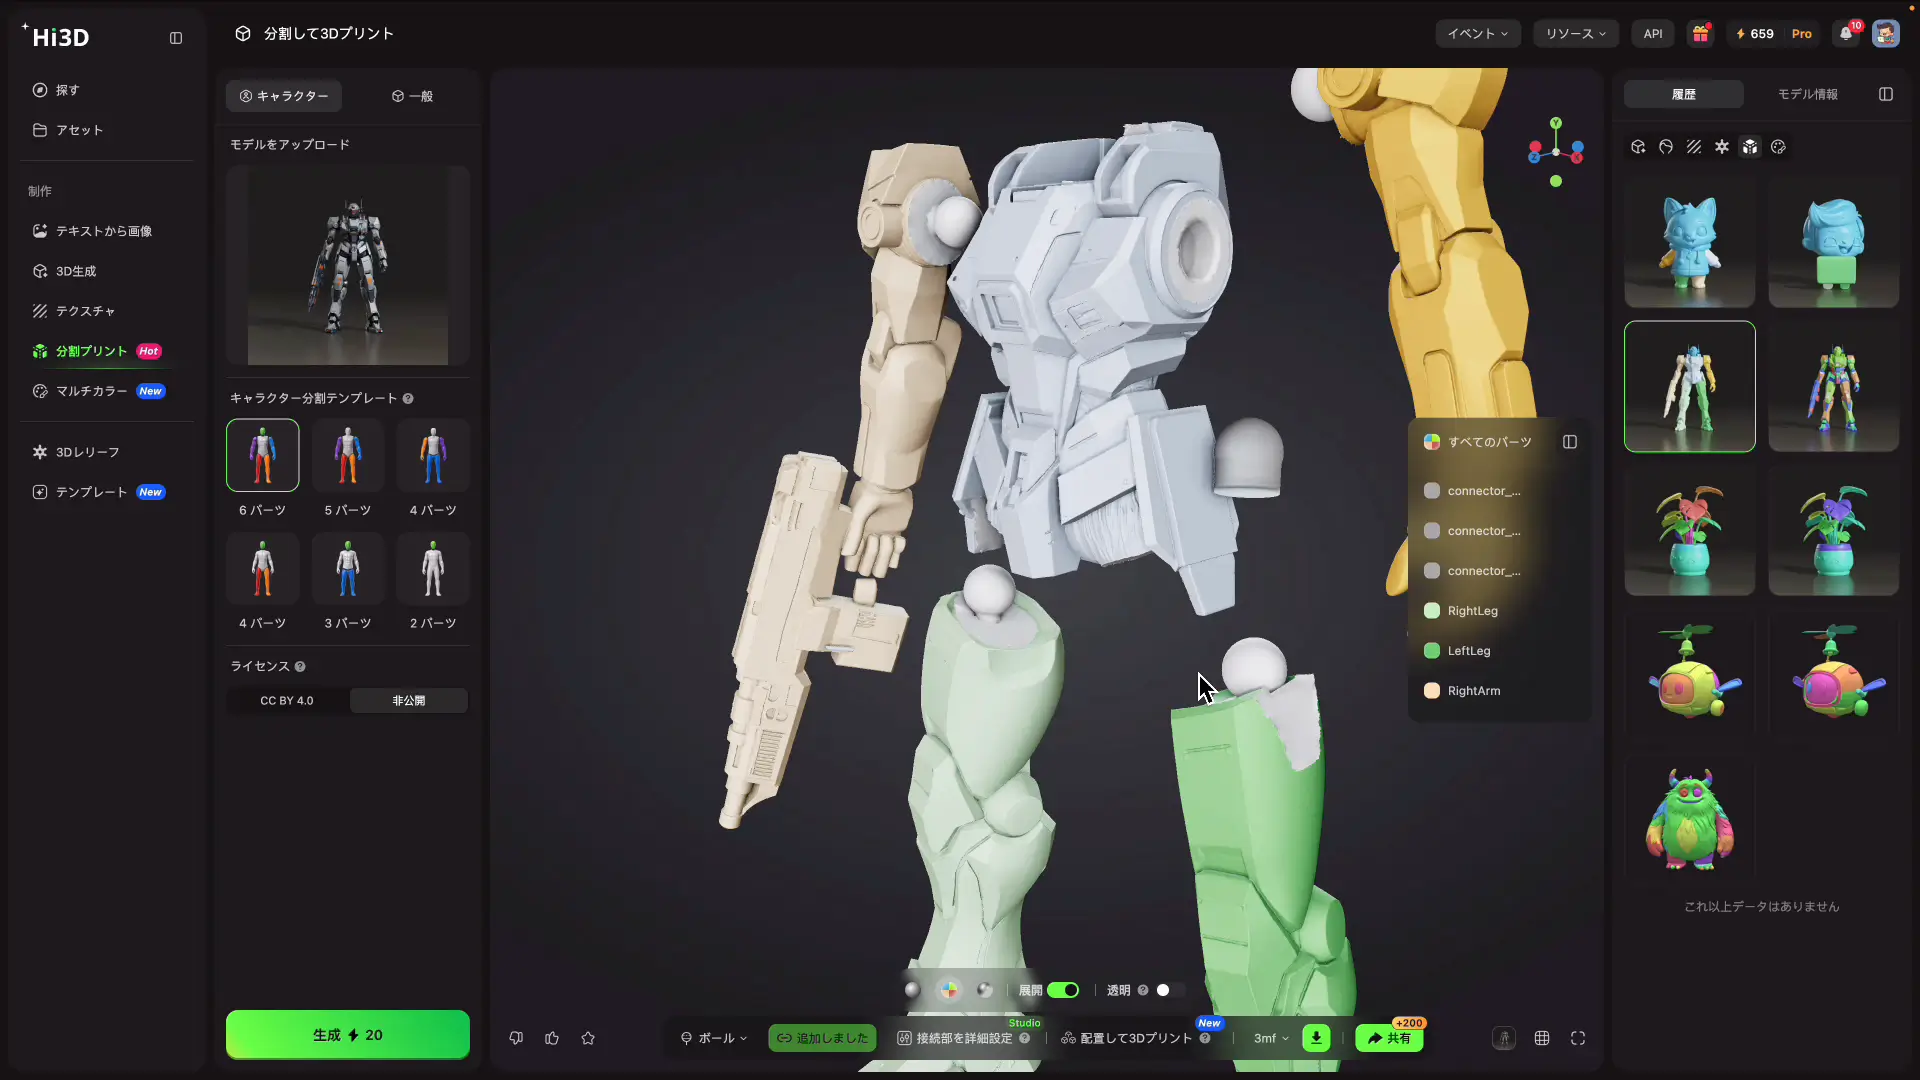The image size is (1920, 1080).
Task: Switch to the 一般 tab
Action: [x=412, y=96]
